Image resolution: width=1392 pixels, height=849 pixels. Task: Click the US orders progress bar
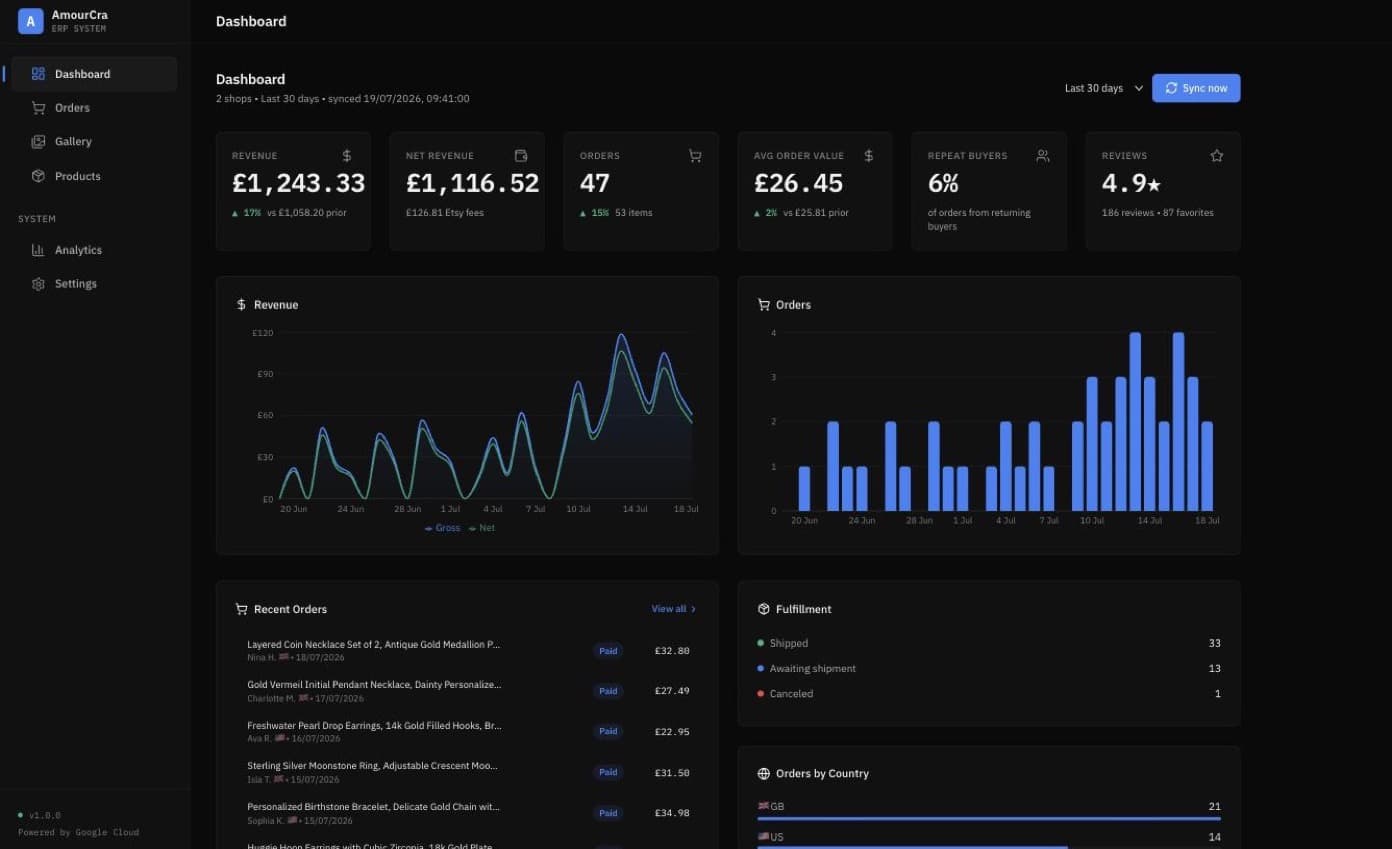tap(912, 847)
